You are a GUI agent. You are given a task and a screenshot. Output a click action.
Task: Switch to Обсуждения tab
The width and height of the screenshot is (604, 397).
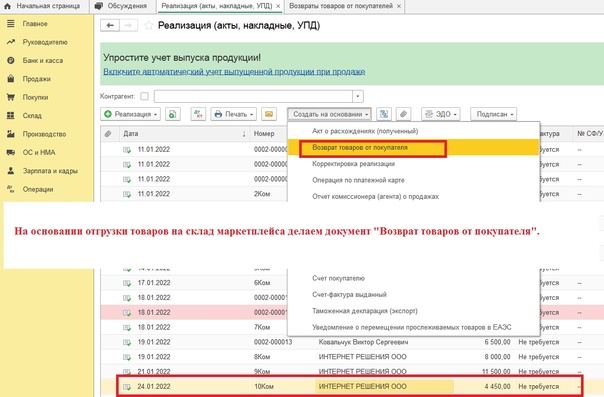click(122, 6)
